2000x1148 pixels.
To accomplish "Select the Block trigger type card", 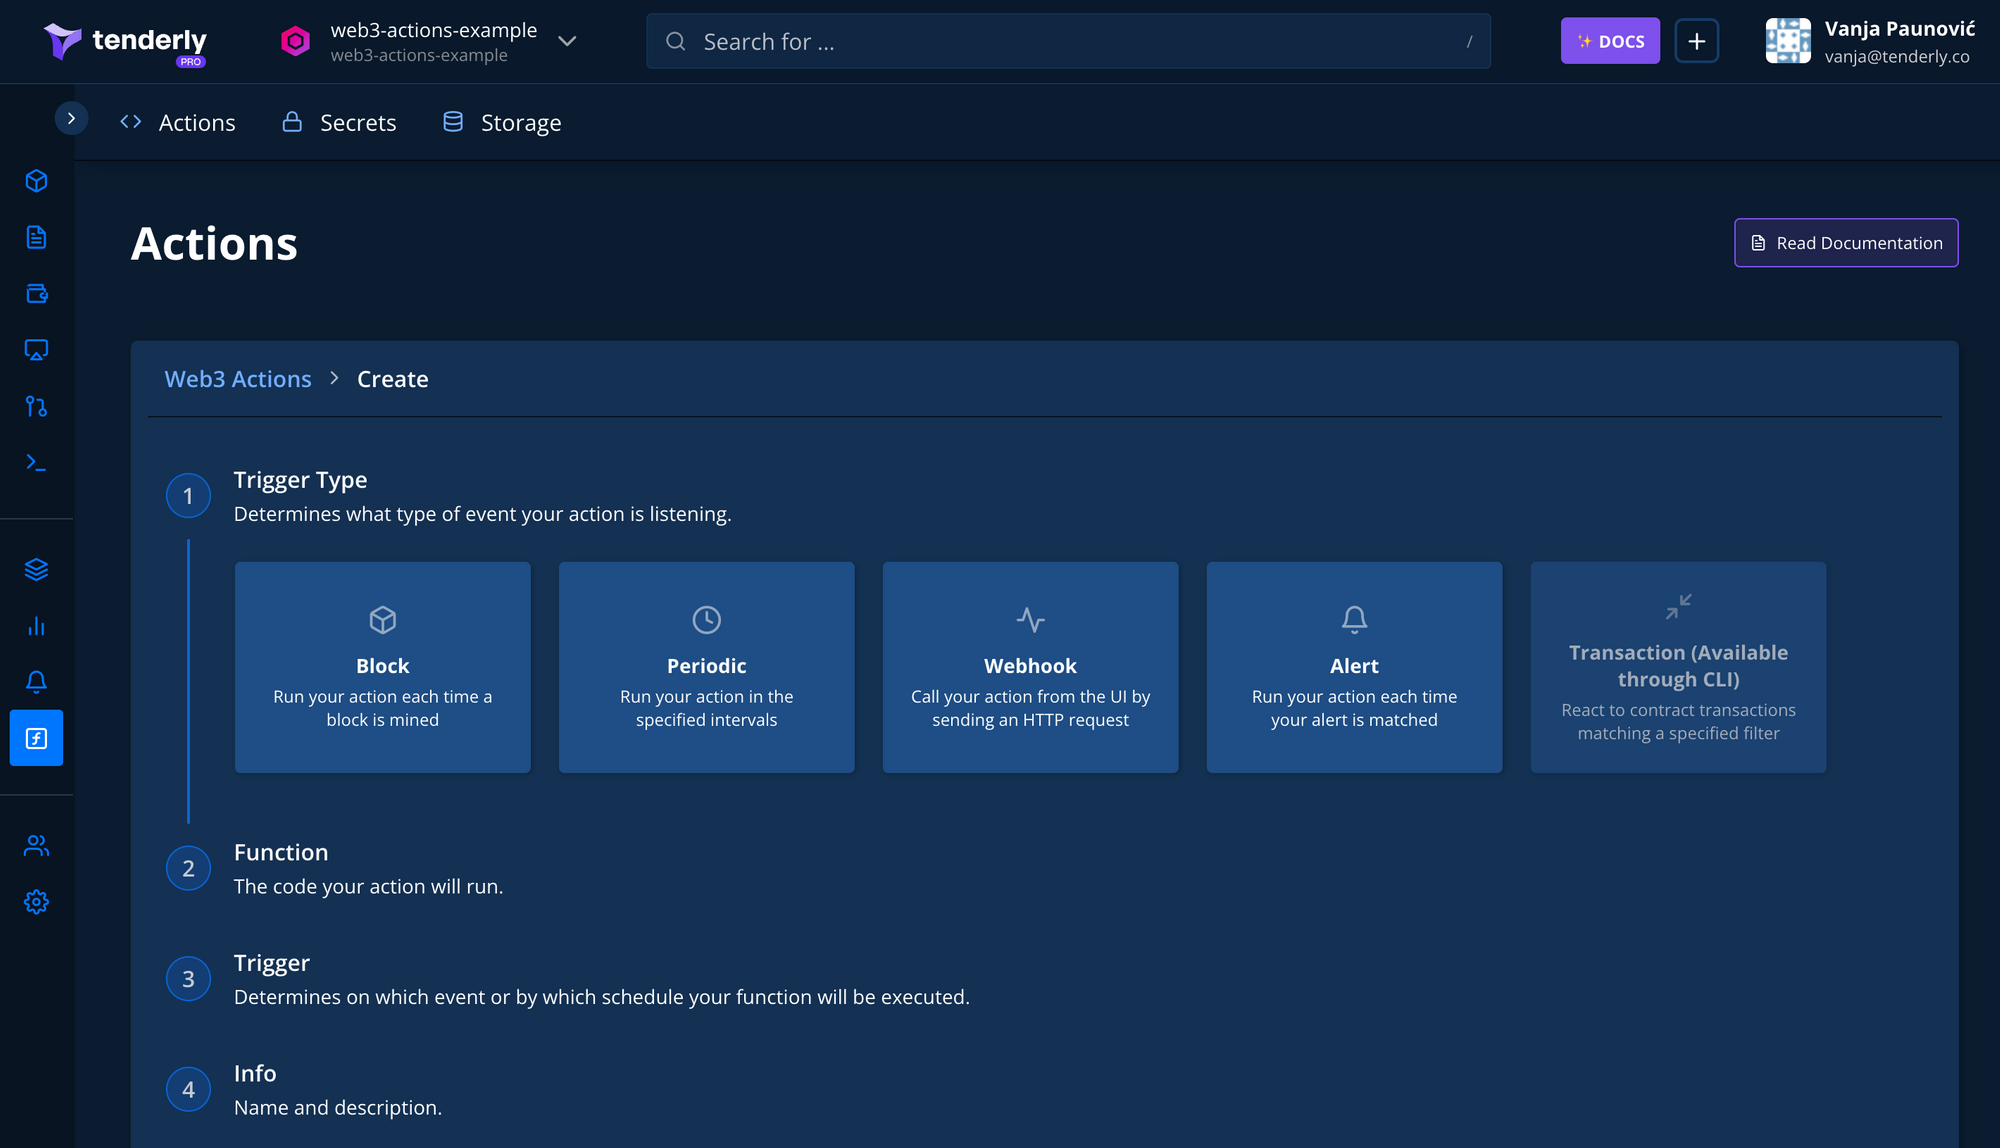I will tap(382, 667).
